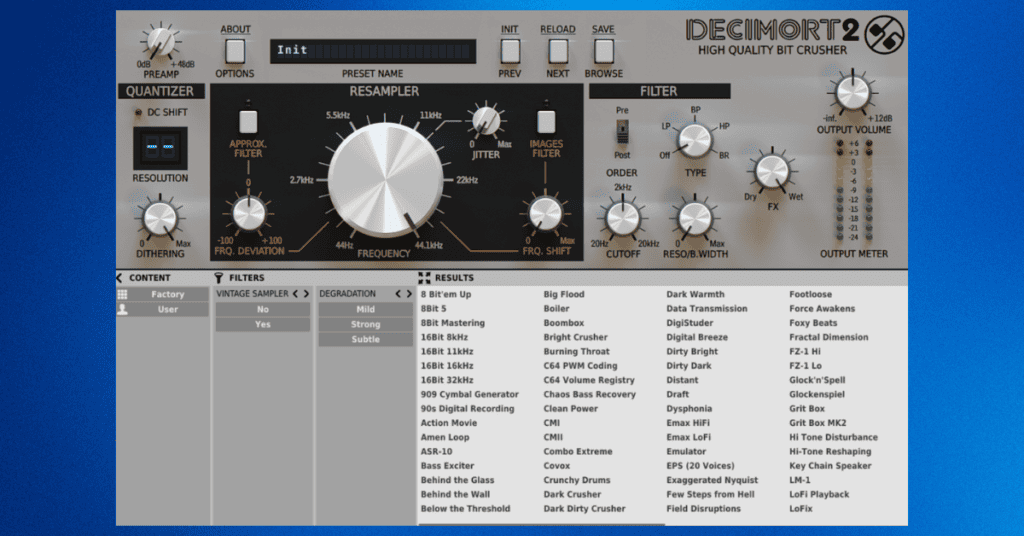1024x536 pixels.
Task: Choose the Yes vintage sampler filter
Action: [x=263, y=325]
